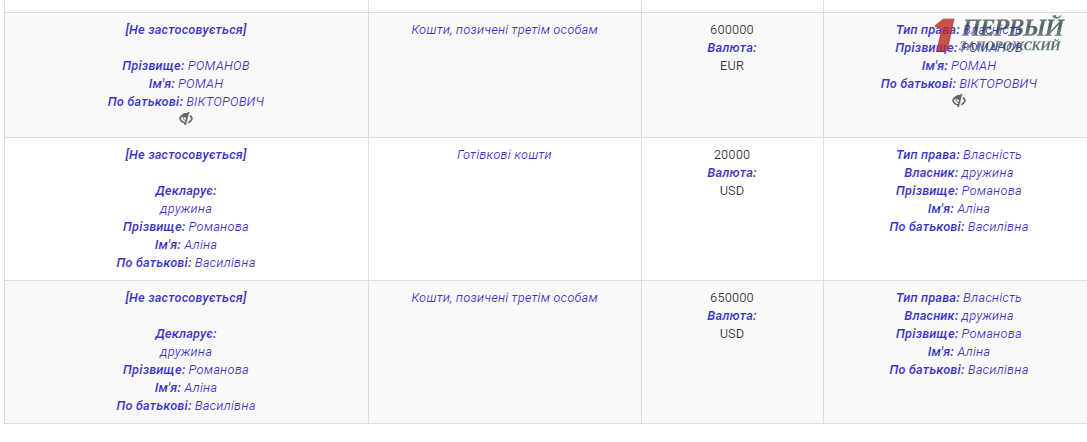
Task: Click '[Не застосовується]' in the 650000 USD row
Action: [x=186, y=298]
